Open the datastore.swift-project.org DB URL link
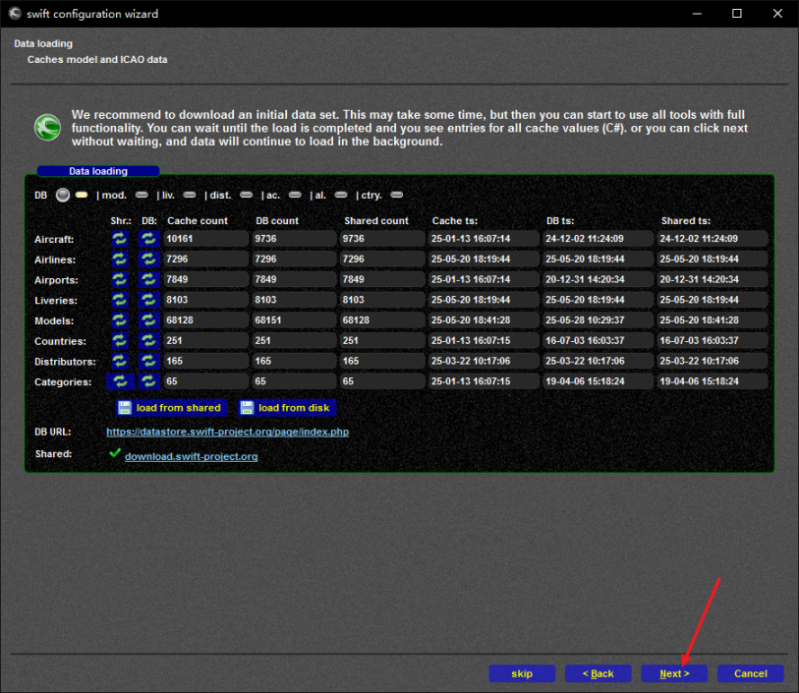Screen dimensions: 799x693 227,432
